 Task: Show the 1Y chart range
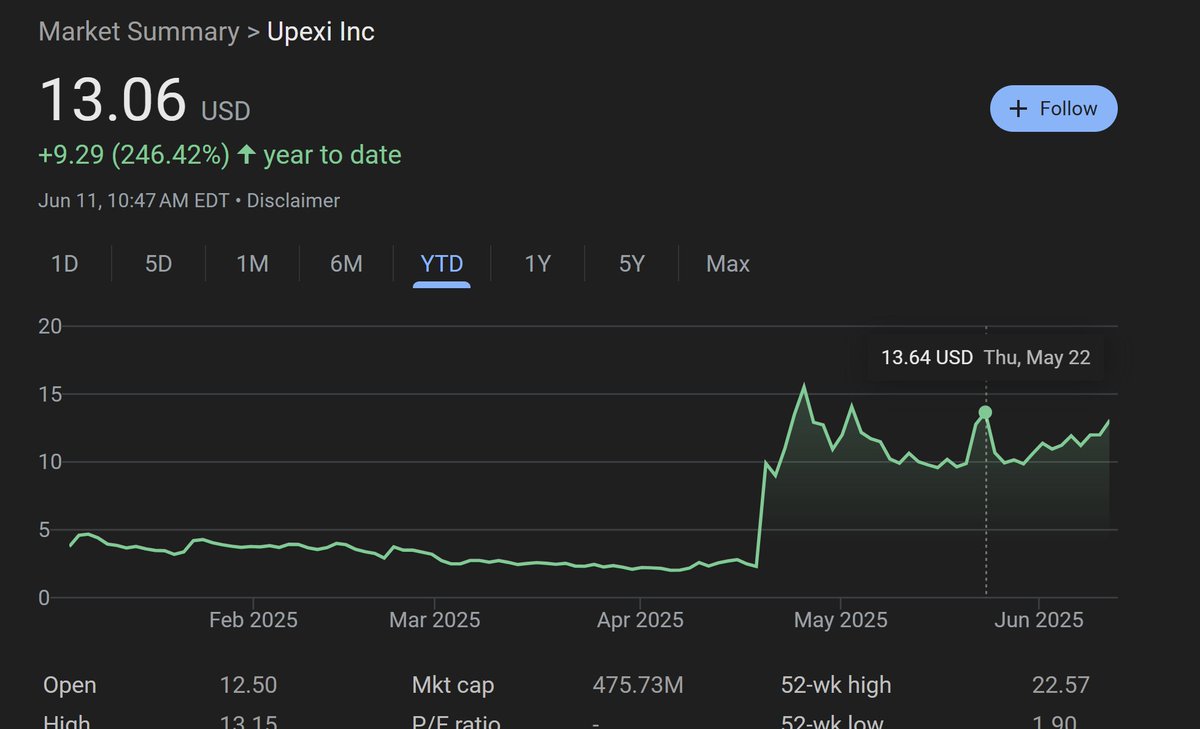pos(538,264)
